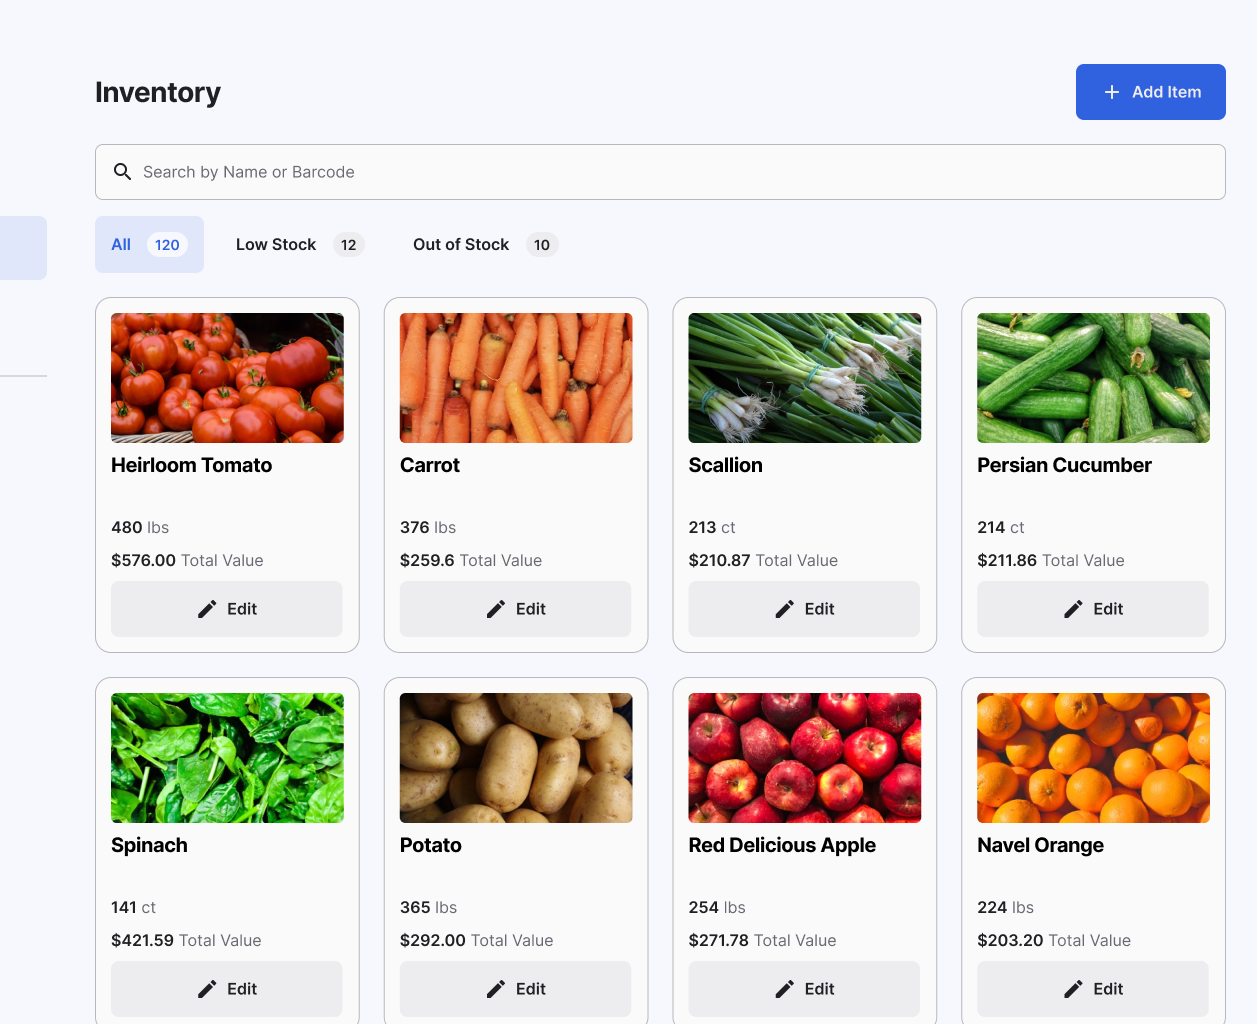Image resolution: width=1257 pixels, height=1024 pixels.
Task: Open the Heirloom Tomato product photo
Action: [x=227, y=377]
